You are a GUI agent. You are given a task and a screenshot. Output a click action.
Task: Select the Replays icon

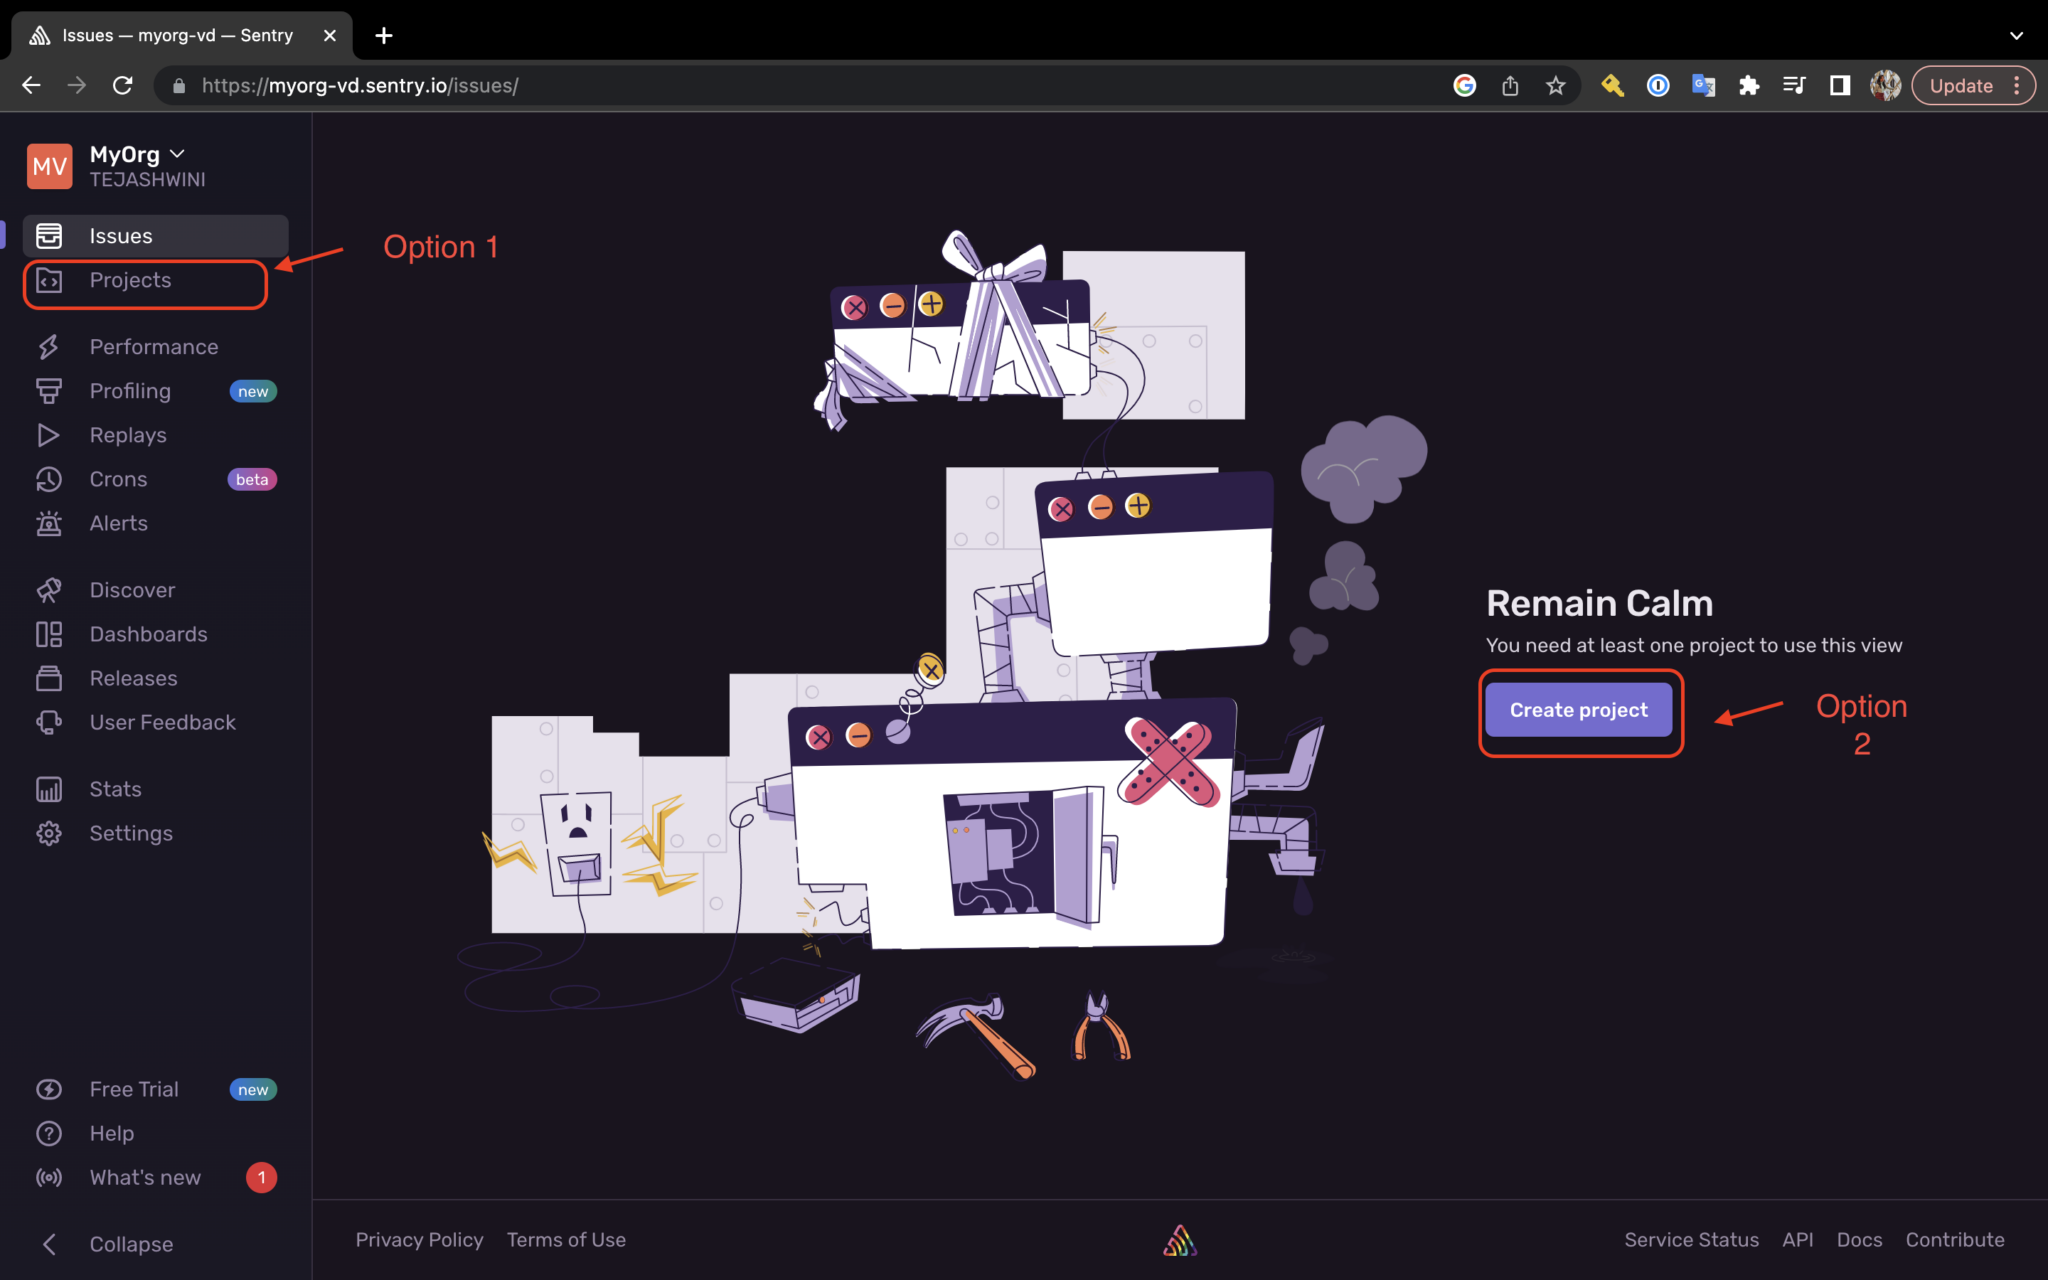point(49,434)
